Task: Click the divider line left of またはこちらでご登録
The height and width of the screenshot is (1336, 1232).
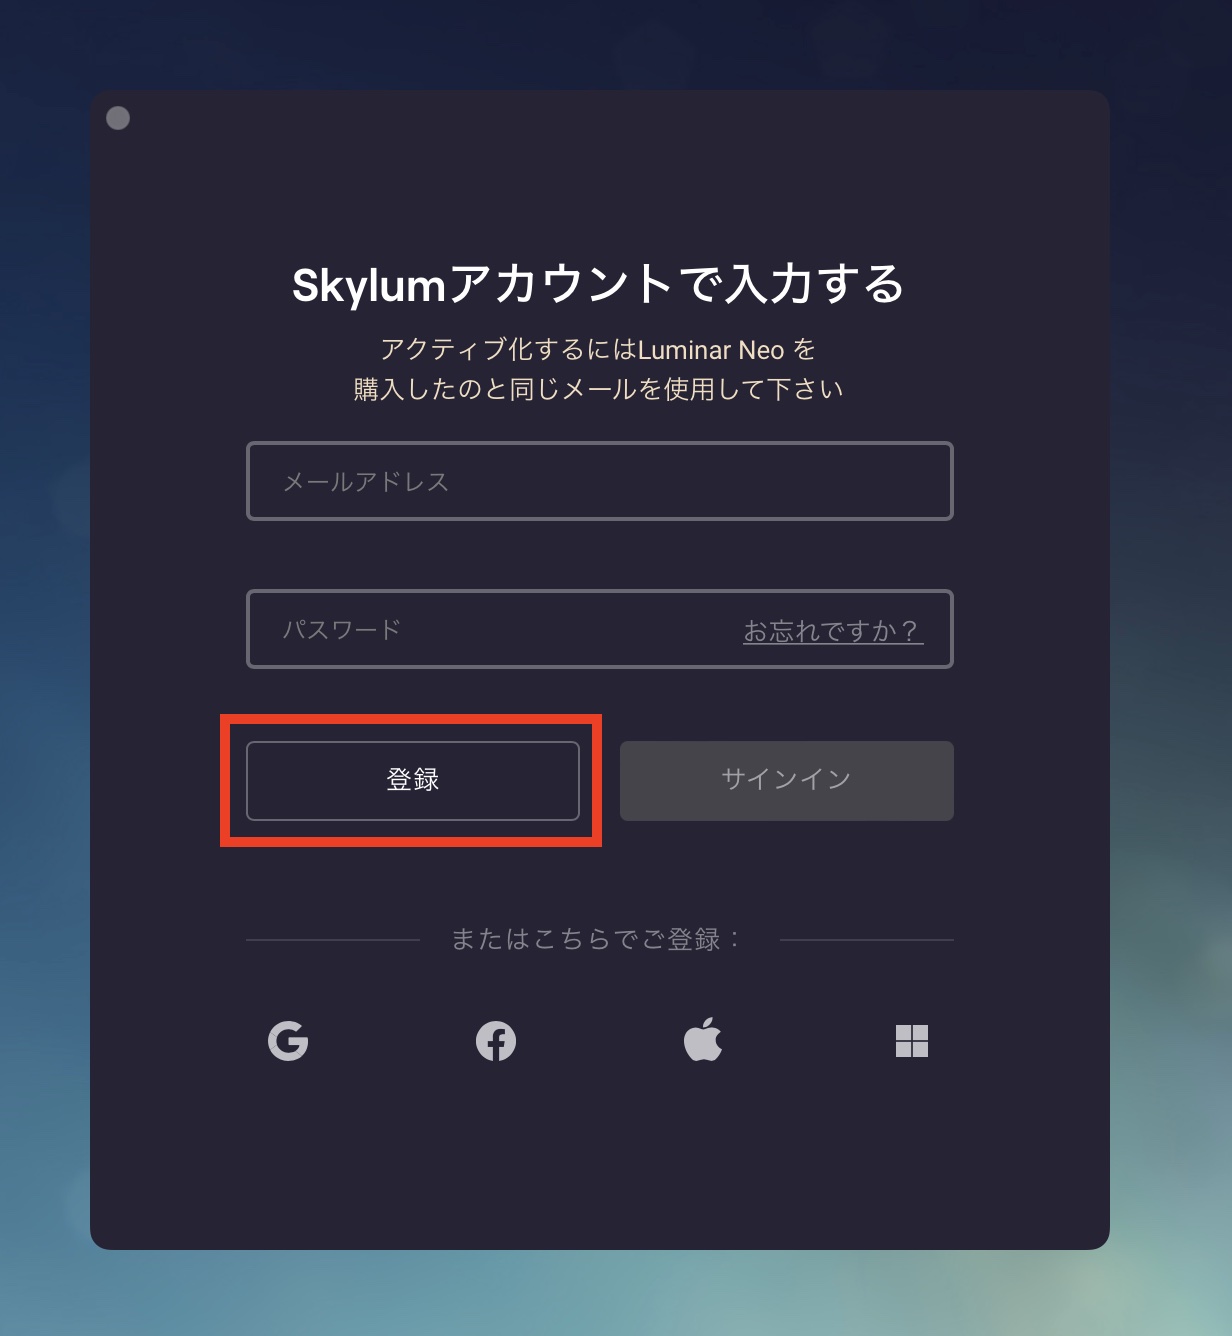Action: (333, 940)
